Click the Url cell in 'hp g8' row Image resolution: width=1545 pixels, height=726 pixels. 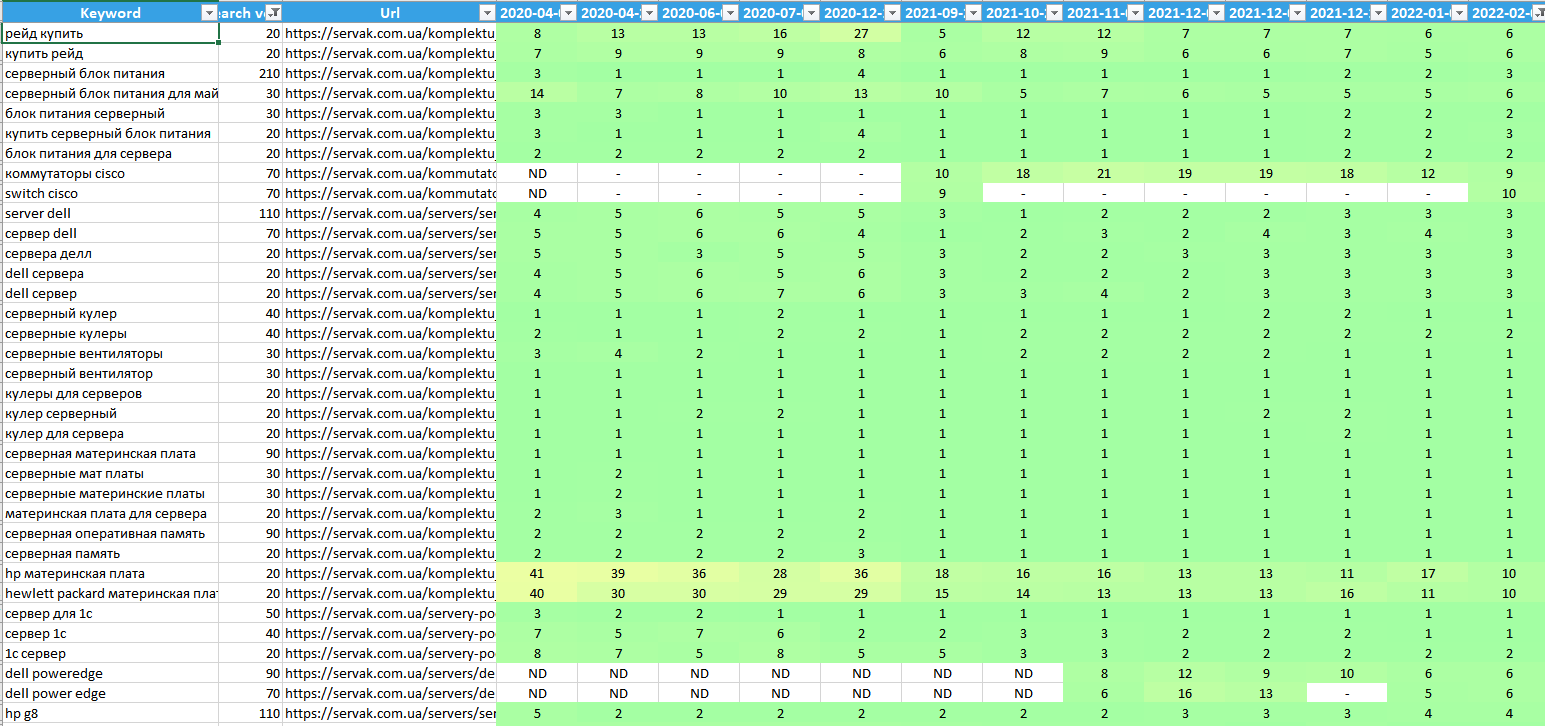pyautogui.click(x=390, y=714)
